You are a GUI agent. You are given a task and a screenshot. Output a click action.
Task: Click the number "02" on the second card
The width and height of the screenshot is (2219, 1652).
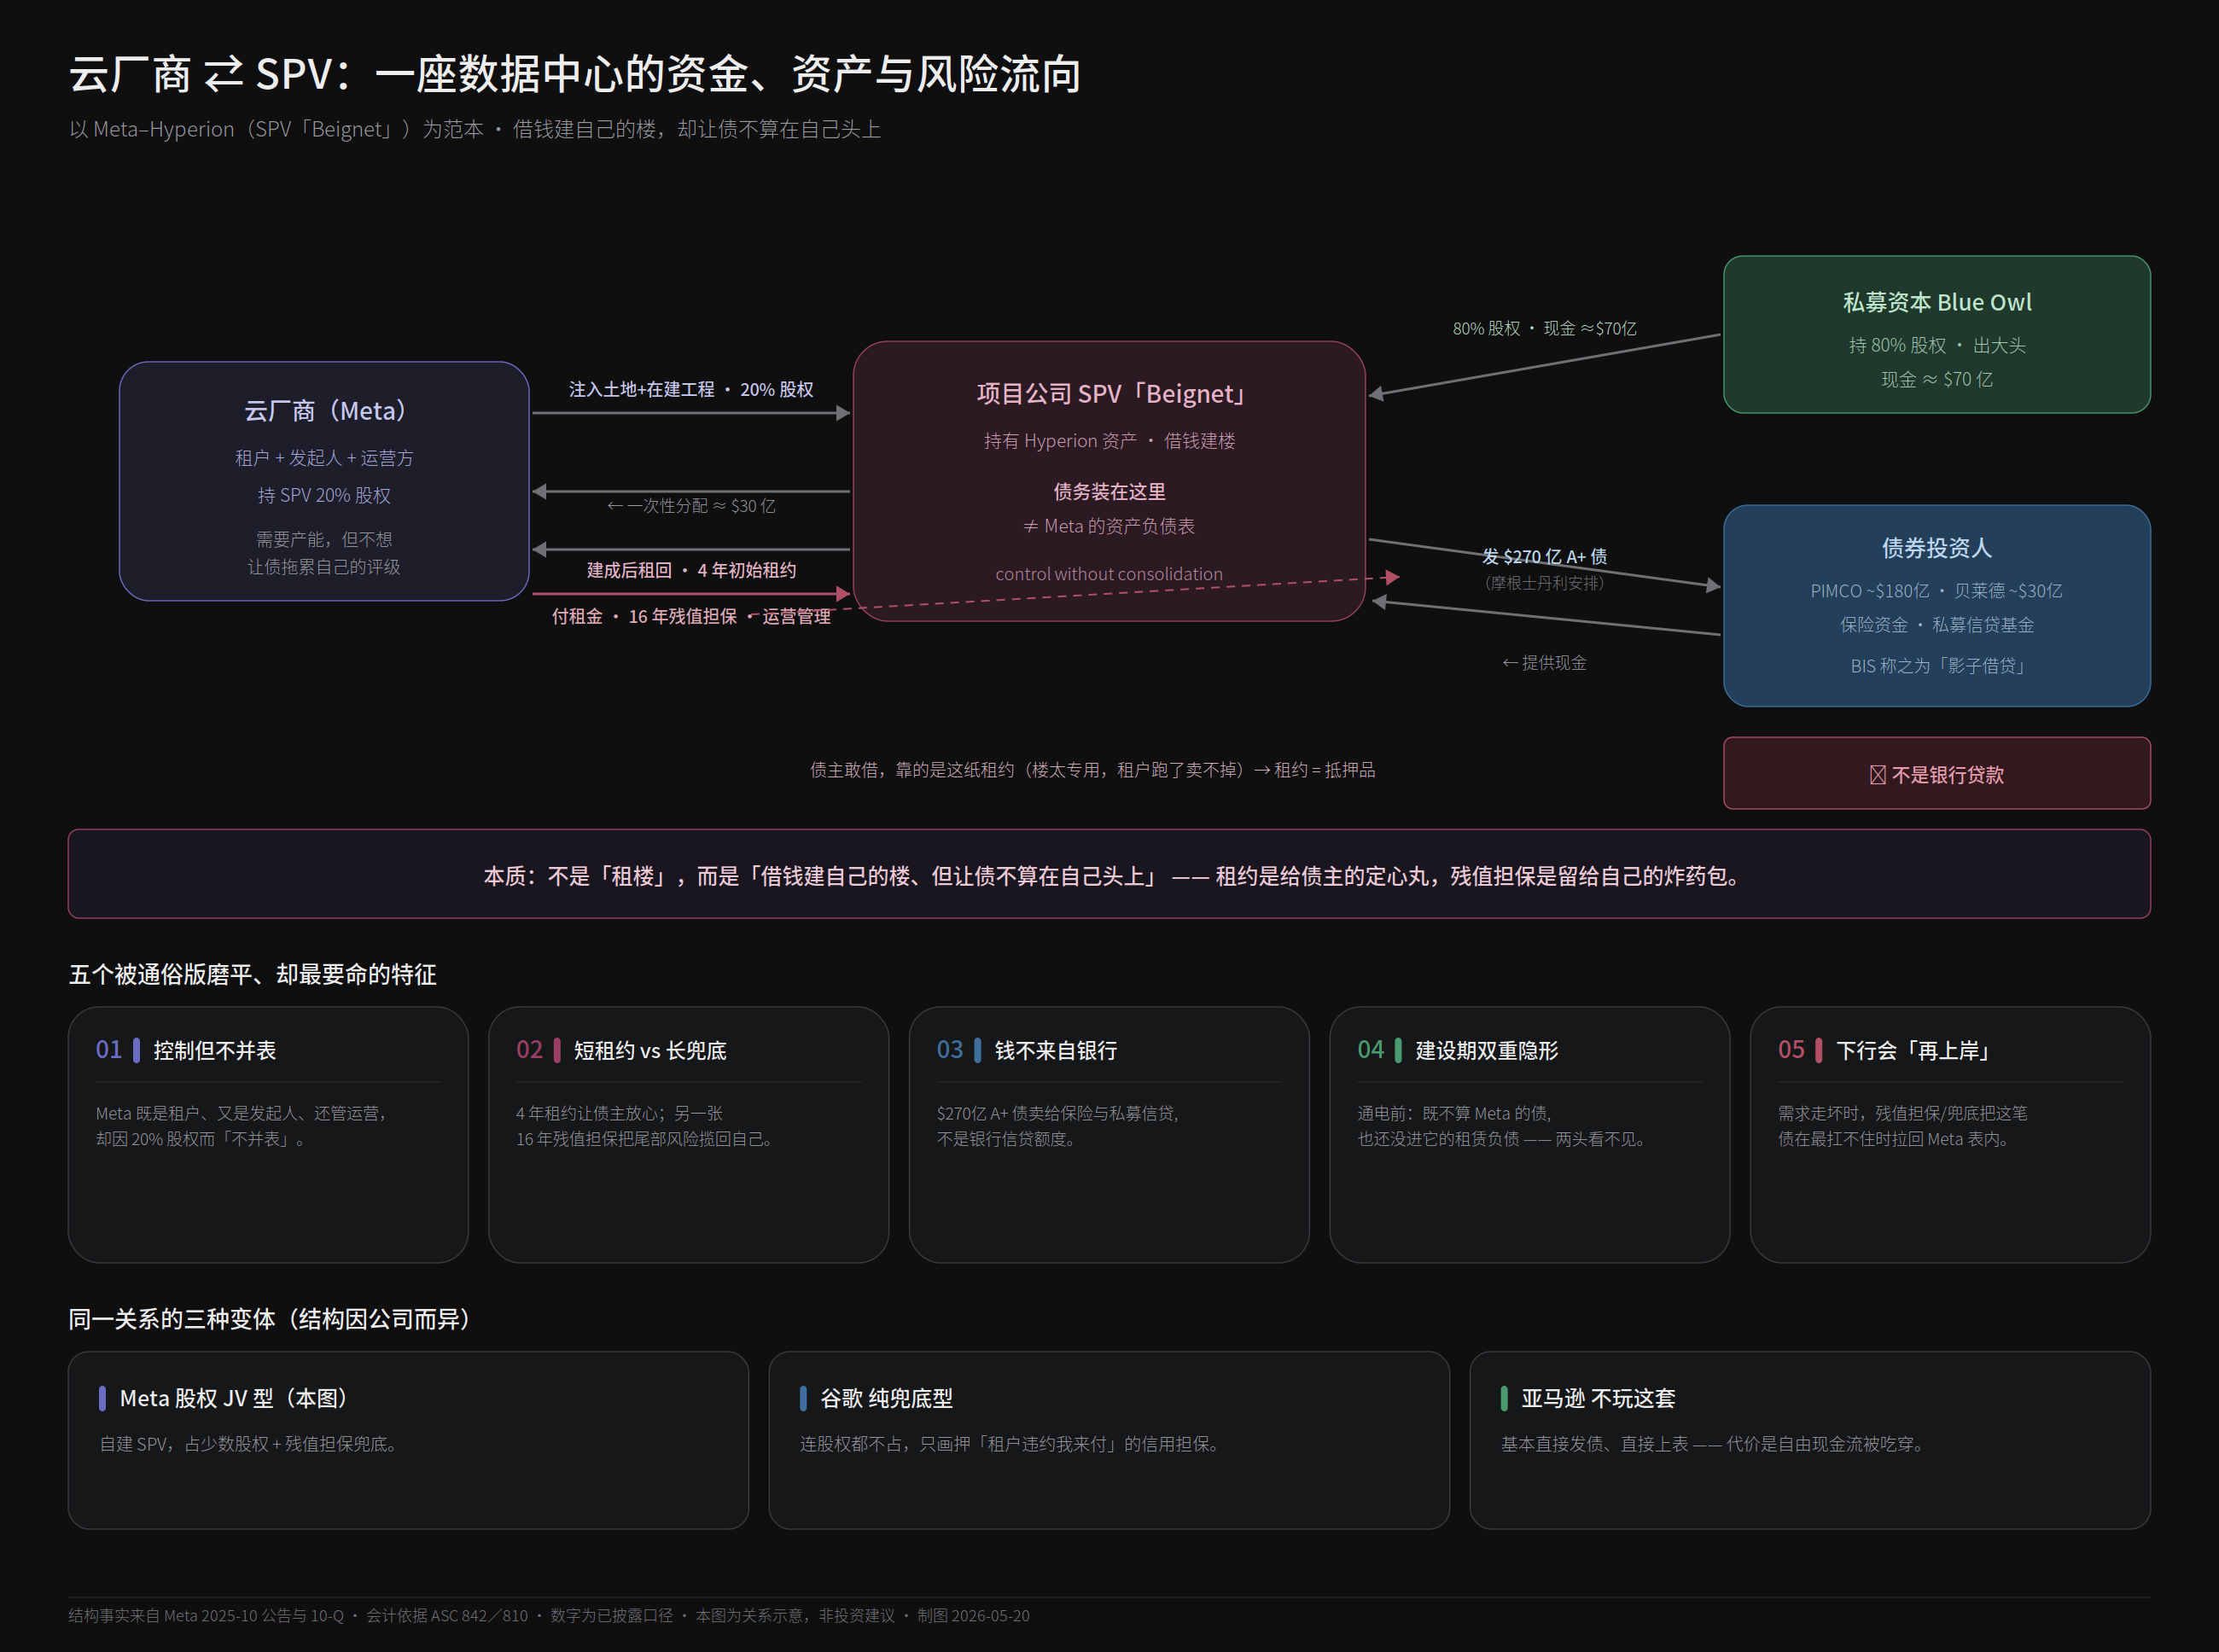pyautogui.click(x=529, y=1050)
